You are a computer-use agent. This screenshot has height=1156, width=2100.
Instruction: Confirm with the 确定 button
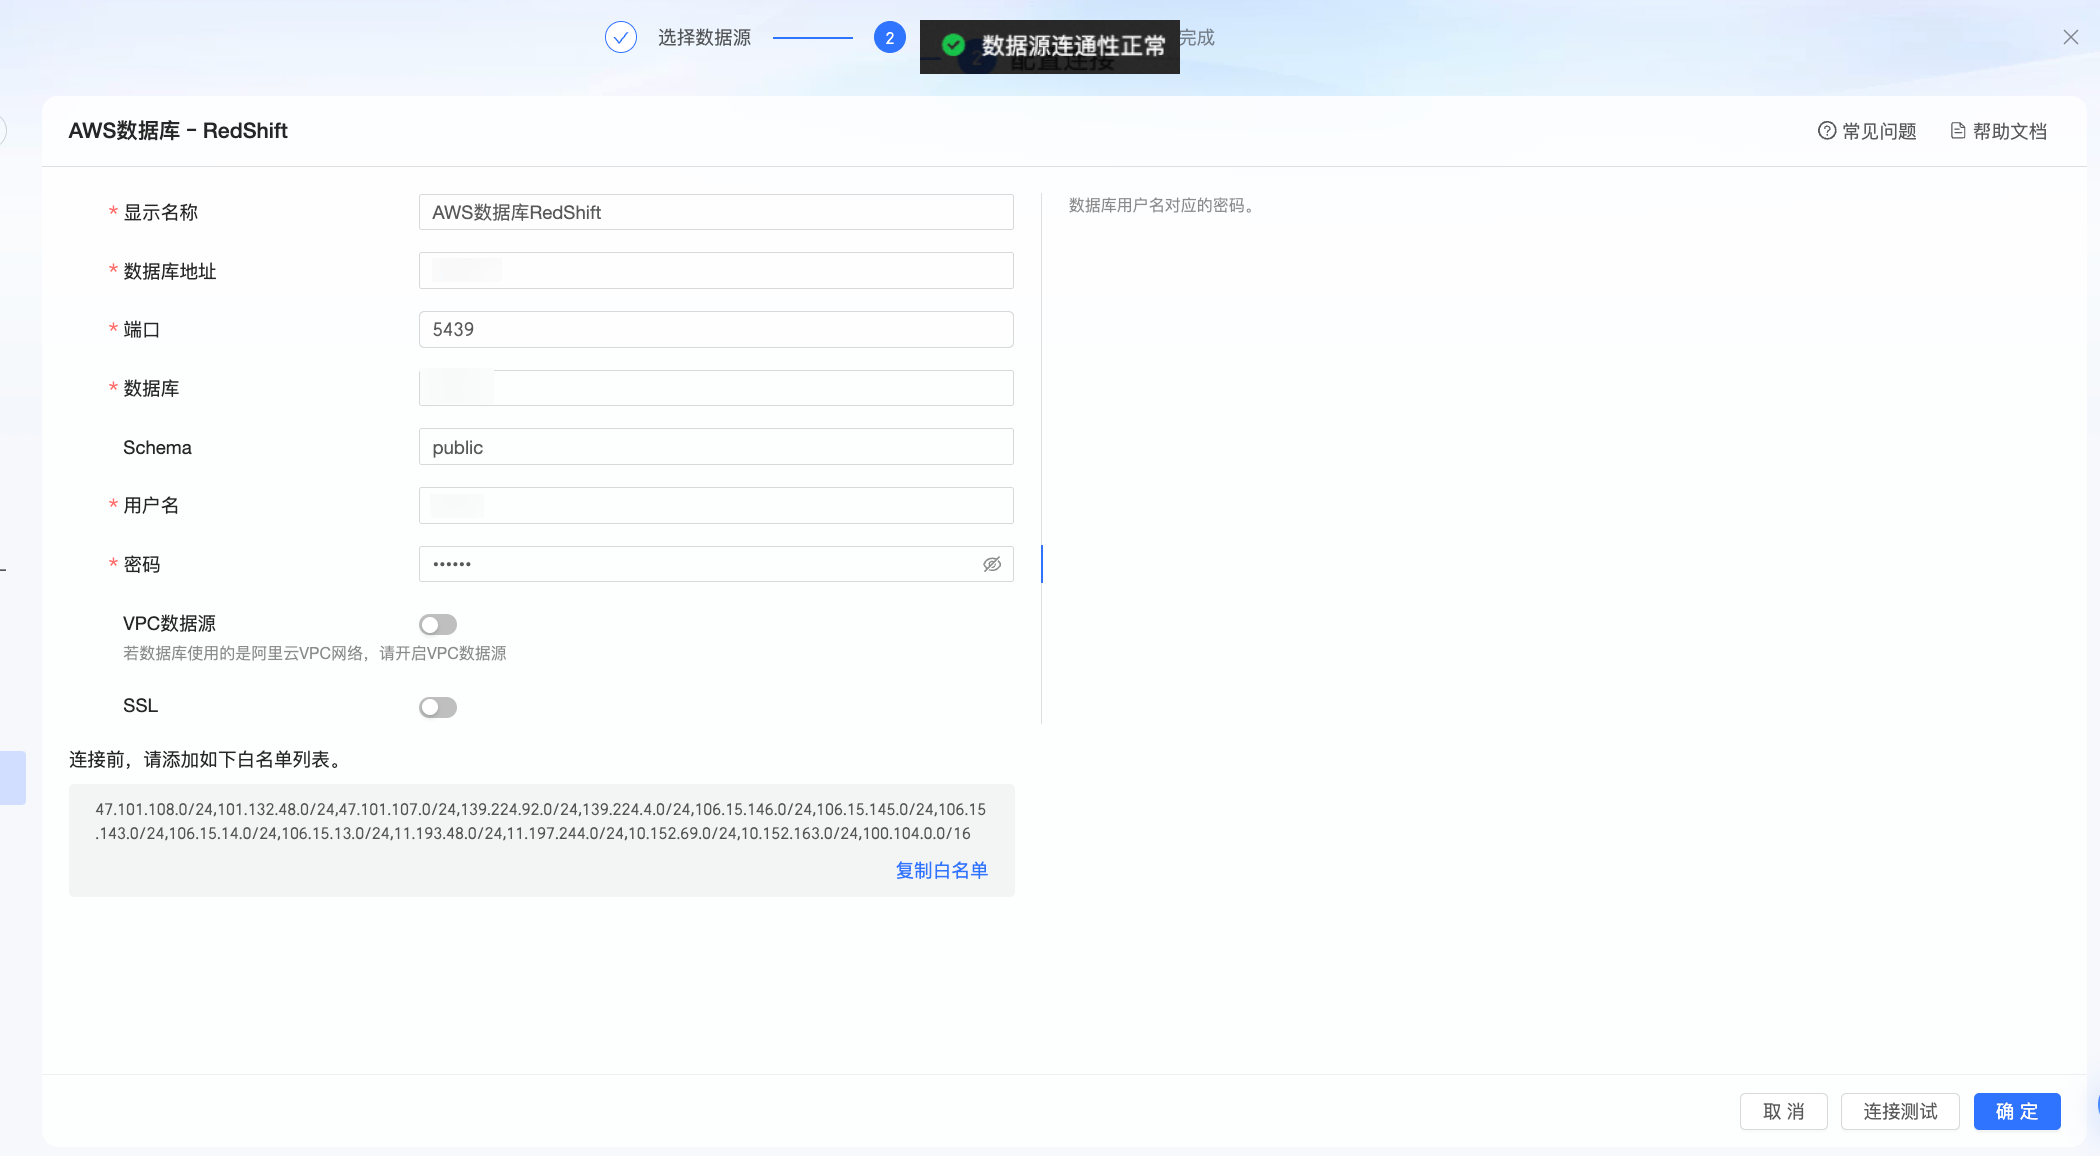point(2017,1111)
